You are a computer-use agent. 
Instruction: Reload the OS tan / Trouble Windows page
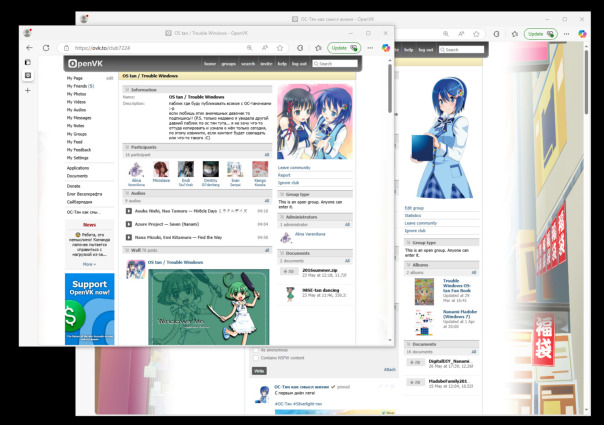pyautogui.click(x=46, y=48)
